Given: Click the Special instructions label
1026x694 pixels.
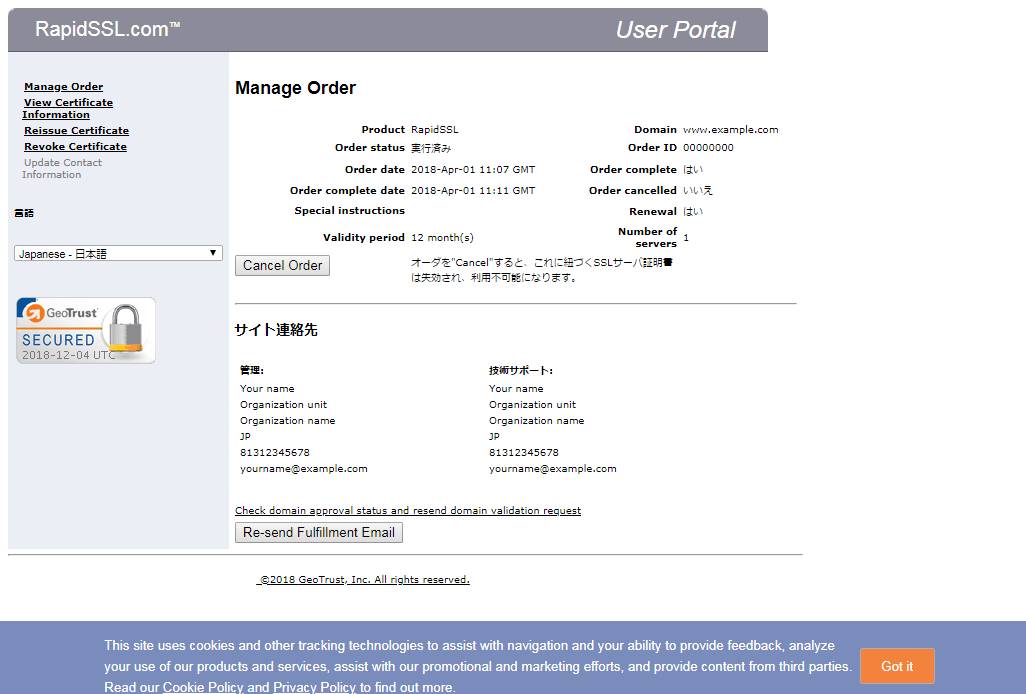Looking at the screenshot, I should 349,211.
